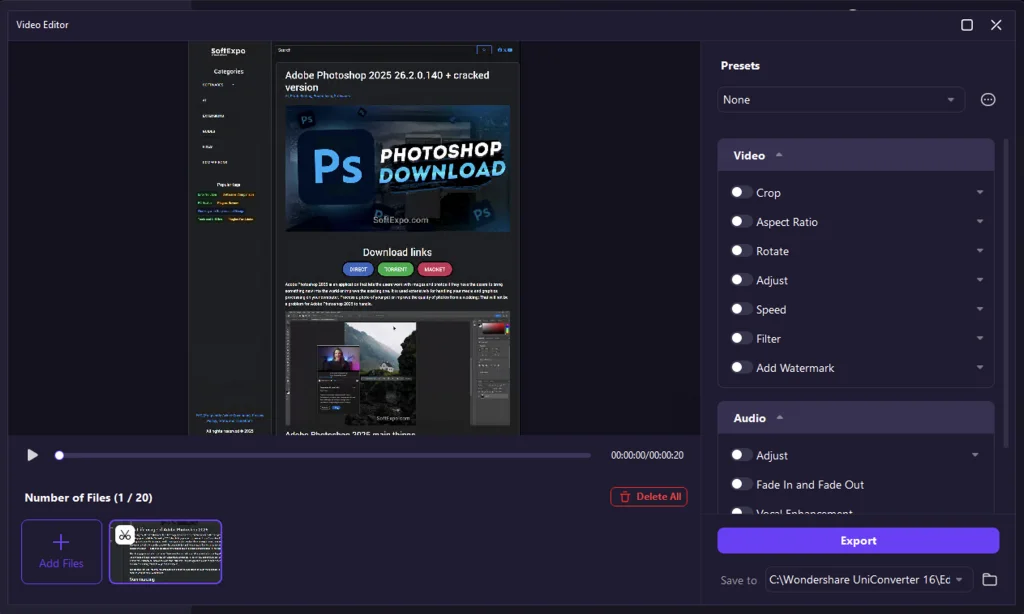Close the Video Editor window
The height and width of the screenshot is (614, 1024).
(x=996, y=25)
